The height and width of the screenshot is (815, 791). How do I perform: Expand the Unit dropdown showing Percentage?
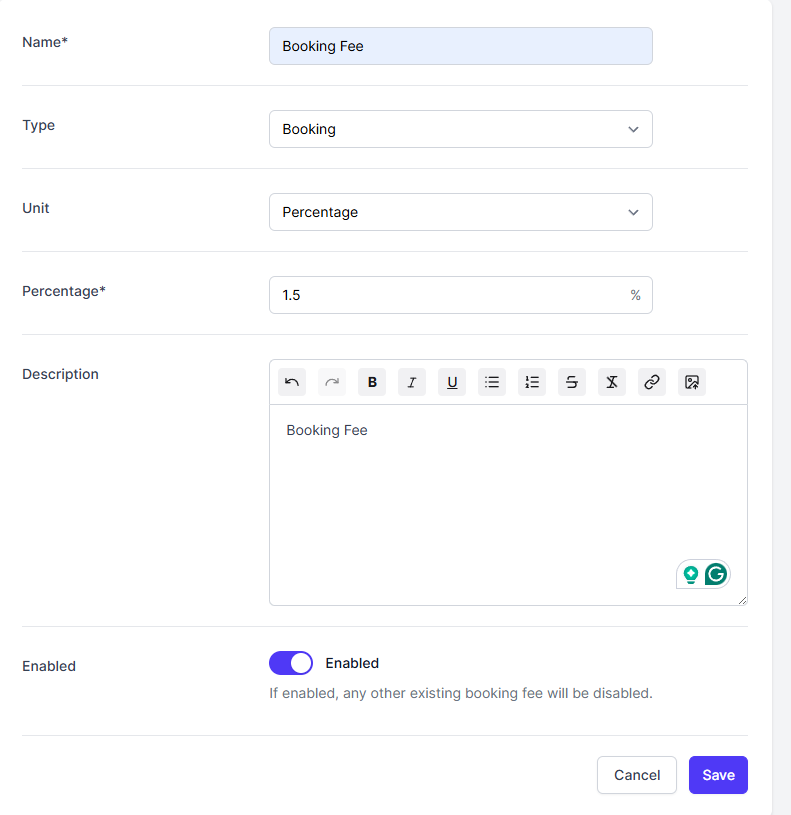click(460, 212)
